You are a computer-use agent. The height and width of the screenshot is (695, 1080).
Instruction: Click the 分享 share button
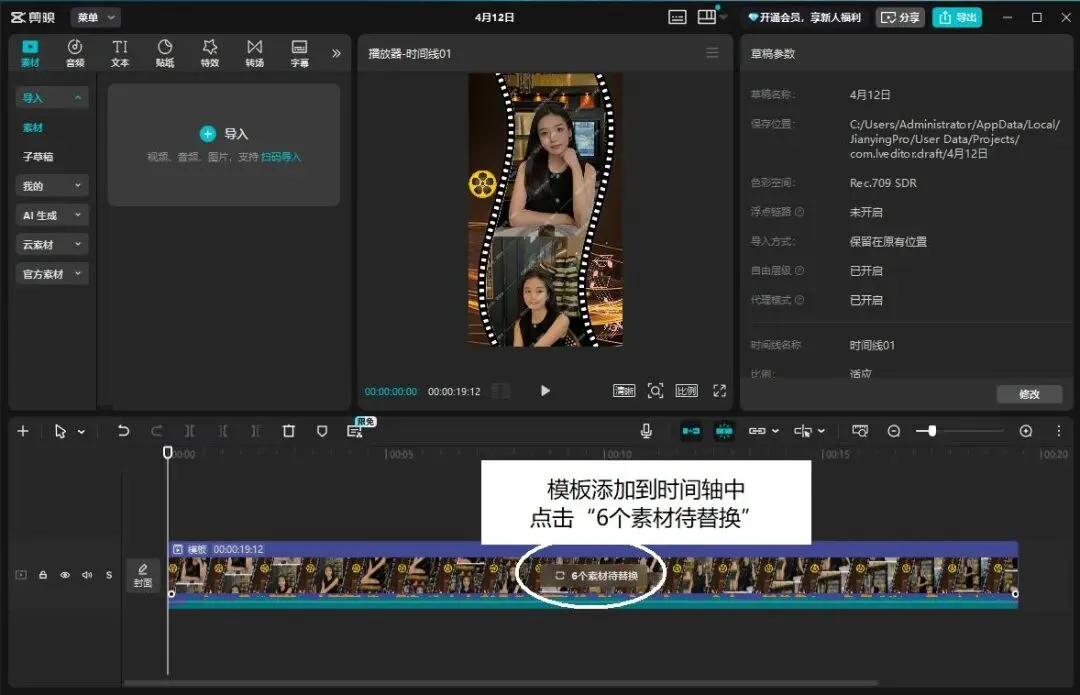pos(900,17)
